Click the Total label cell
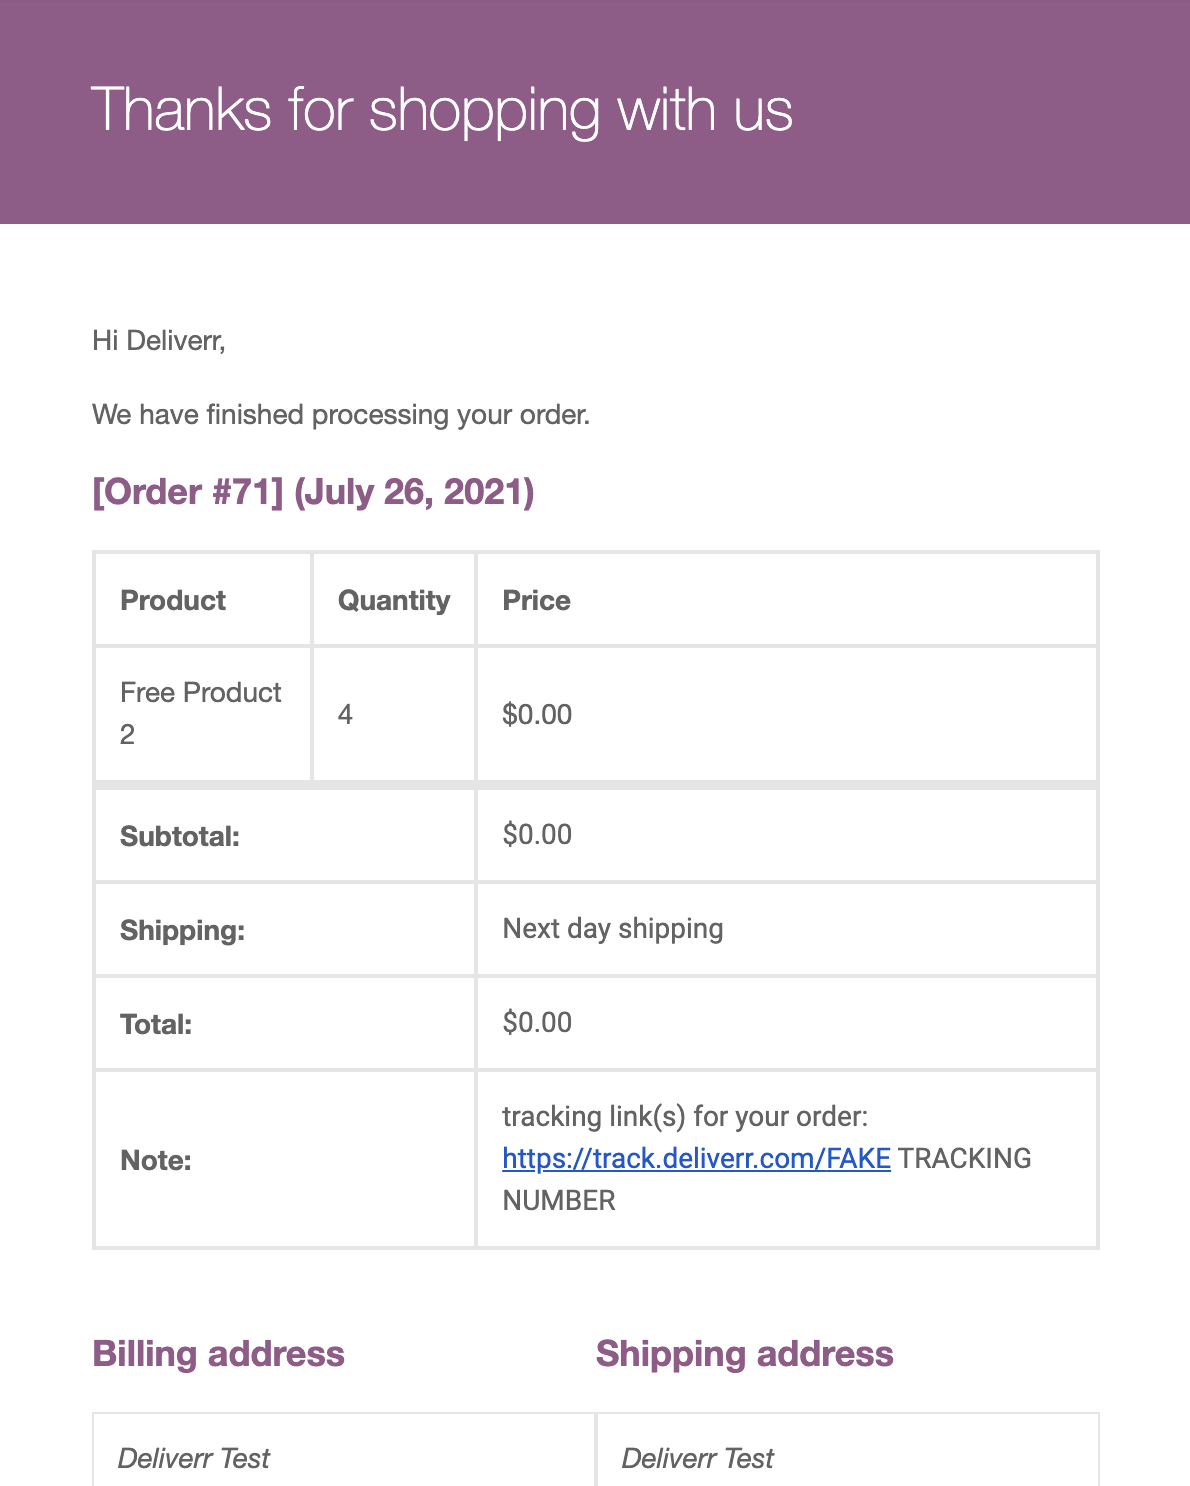Viewport: 1190px width, 1486px height. [285, 1024]
